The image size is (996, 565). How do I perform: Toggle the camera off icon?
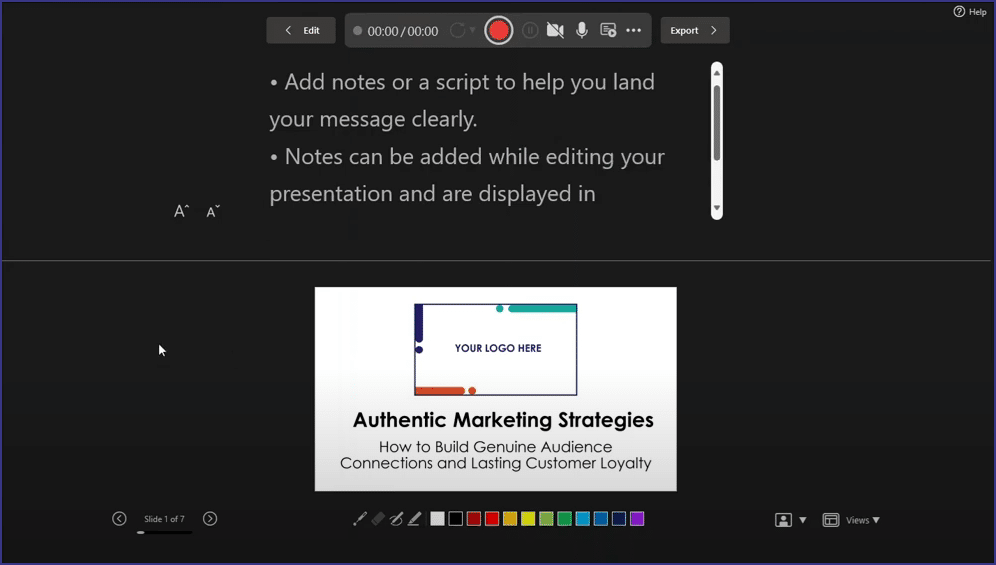(x=555, y=31)
